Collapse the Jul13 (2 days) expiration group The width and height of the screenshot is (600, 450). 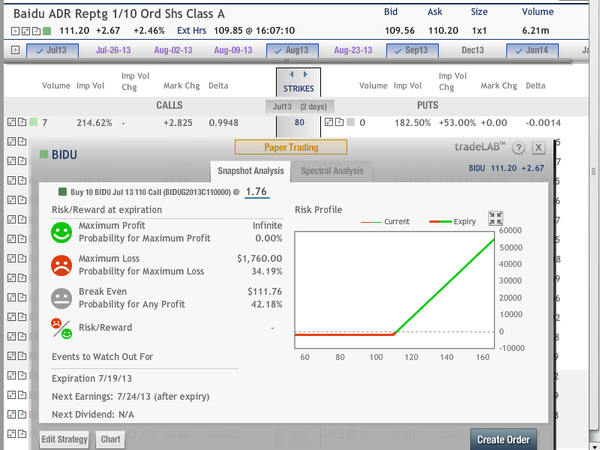click(300, 106)
